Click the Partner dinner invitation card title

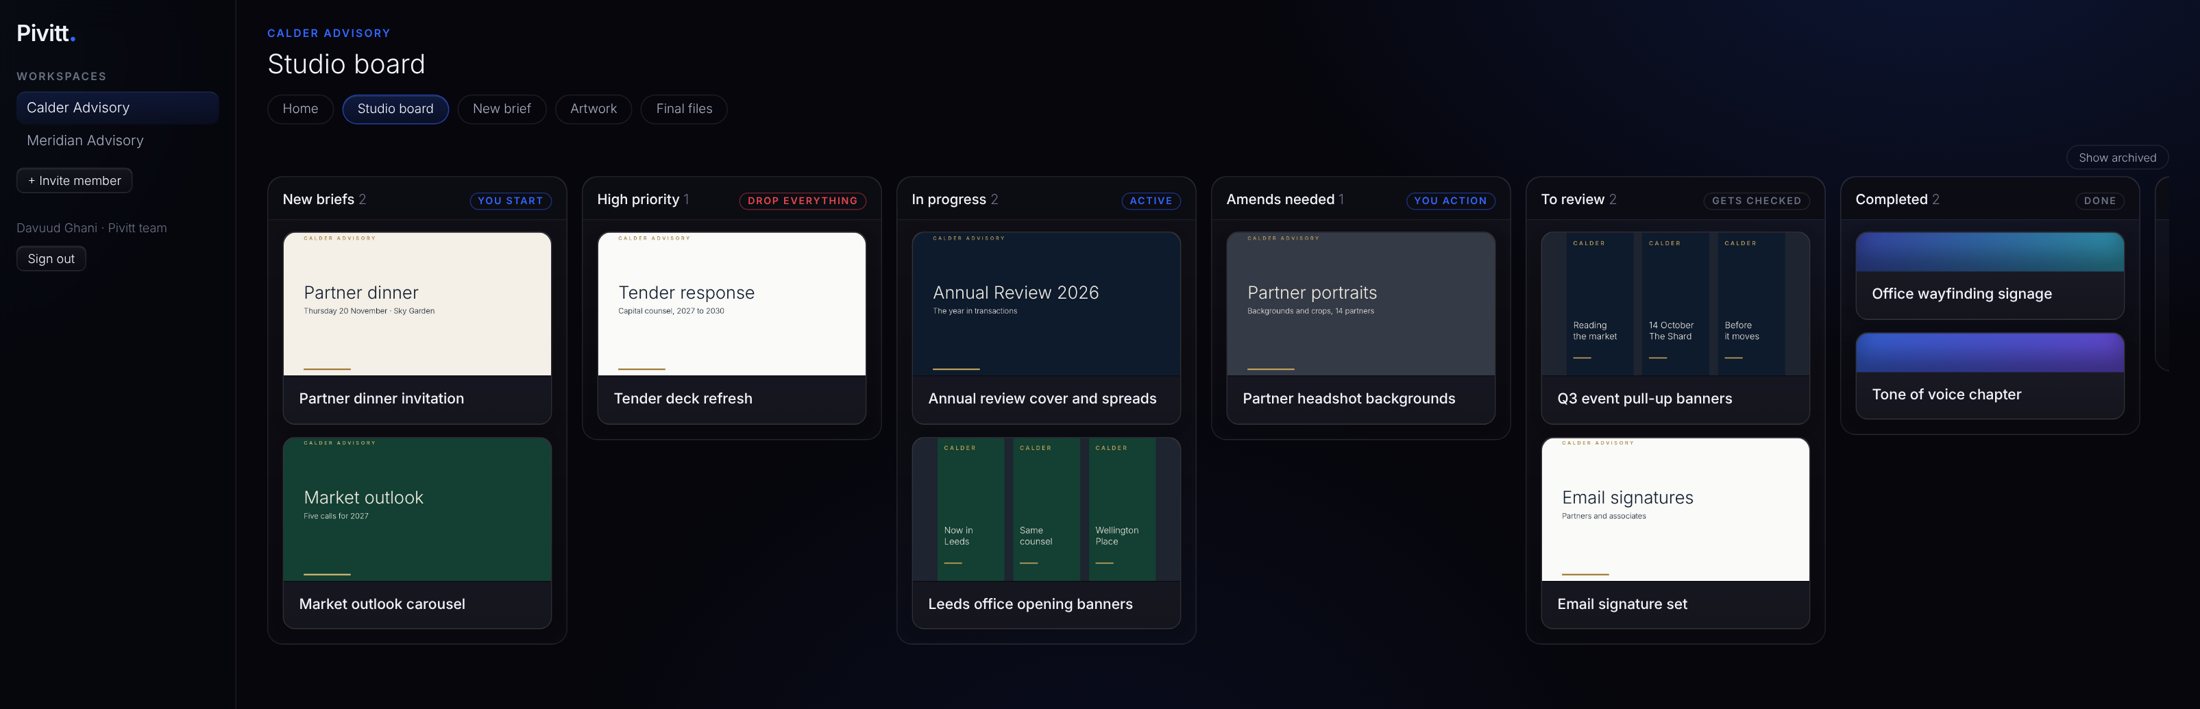point(381,398)
